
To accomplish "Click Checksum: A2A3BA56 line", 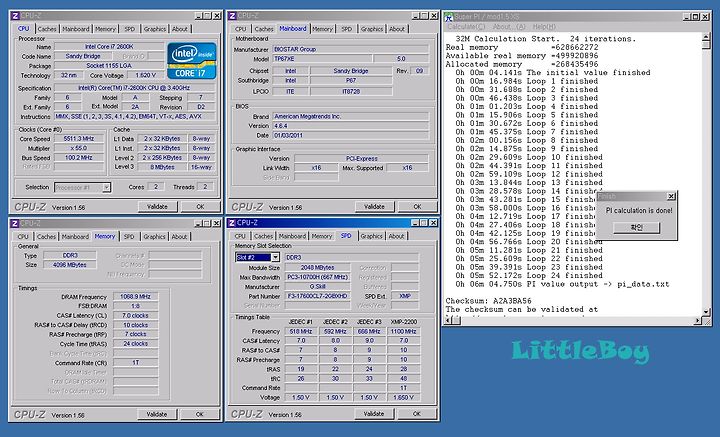I will (489, 301).
